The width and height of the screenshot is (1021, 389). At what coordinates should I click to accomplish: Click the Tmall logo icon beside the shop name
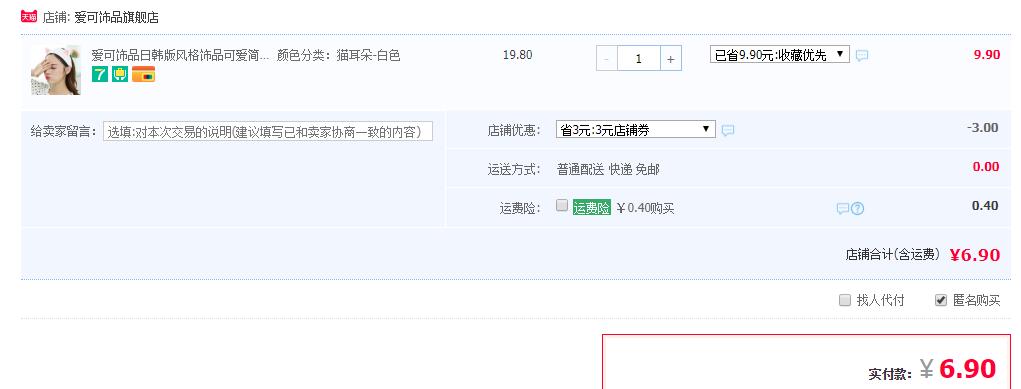[29, 16]
